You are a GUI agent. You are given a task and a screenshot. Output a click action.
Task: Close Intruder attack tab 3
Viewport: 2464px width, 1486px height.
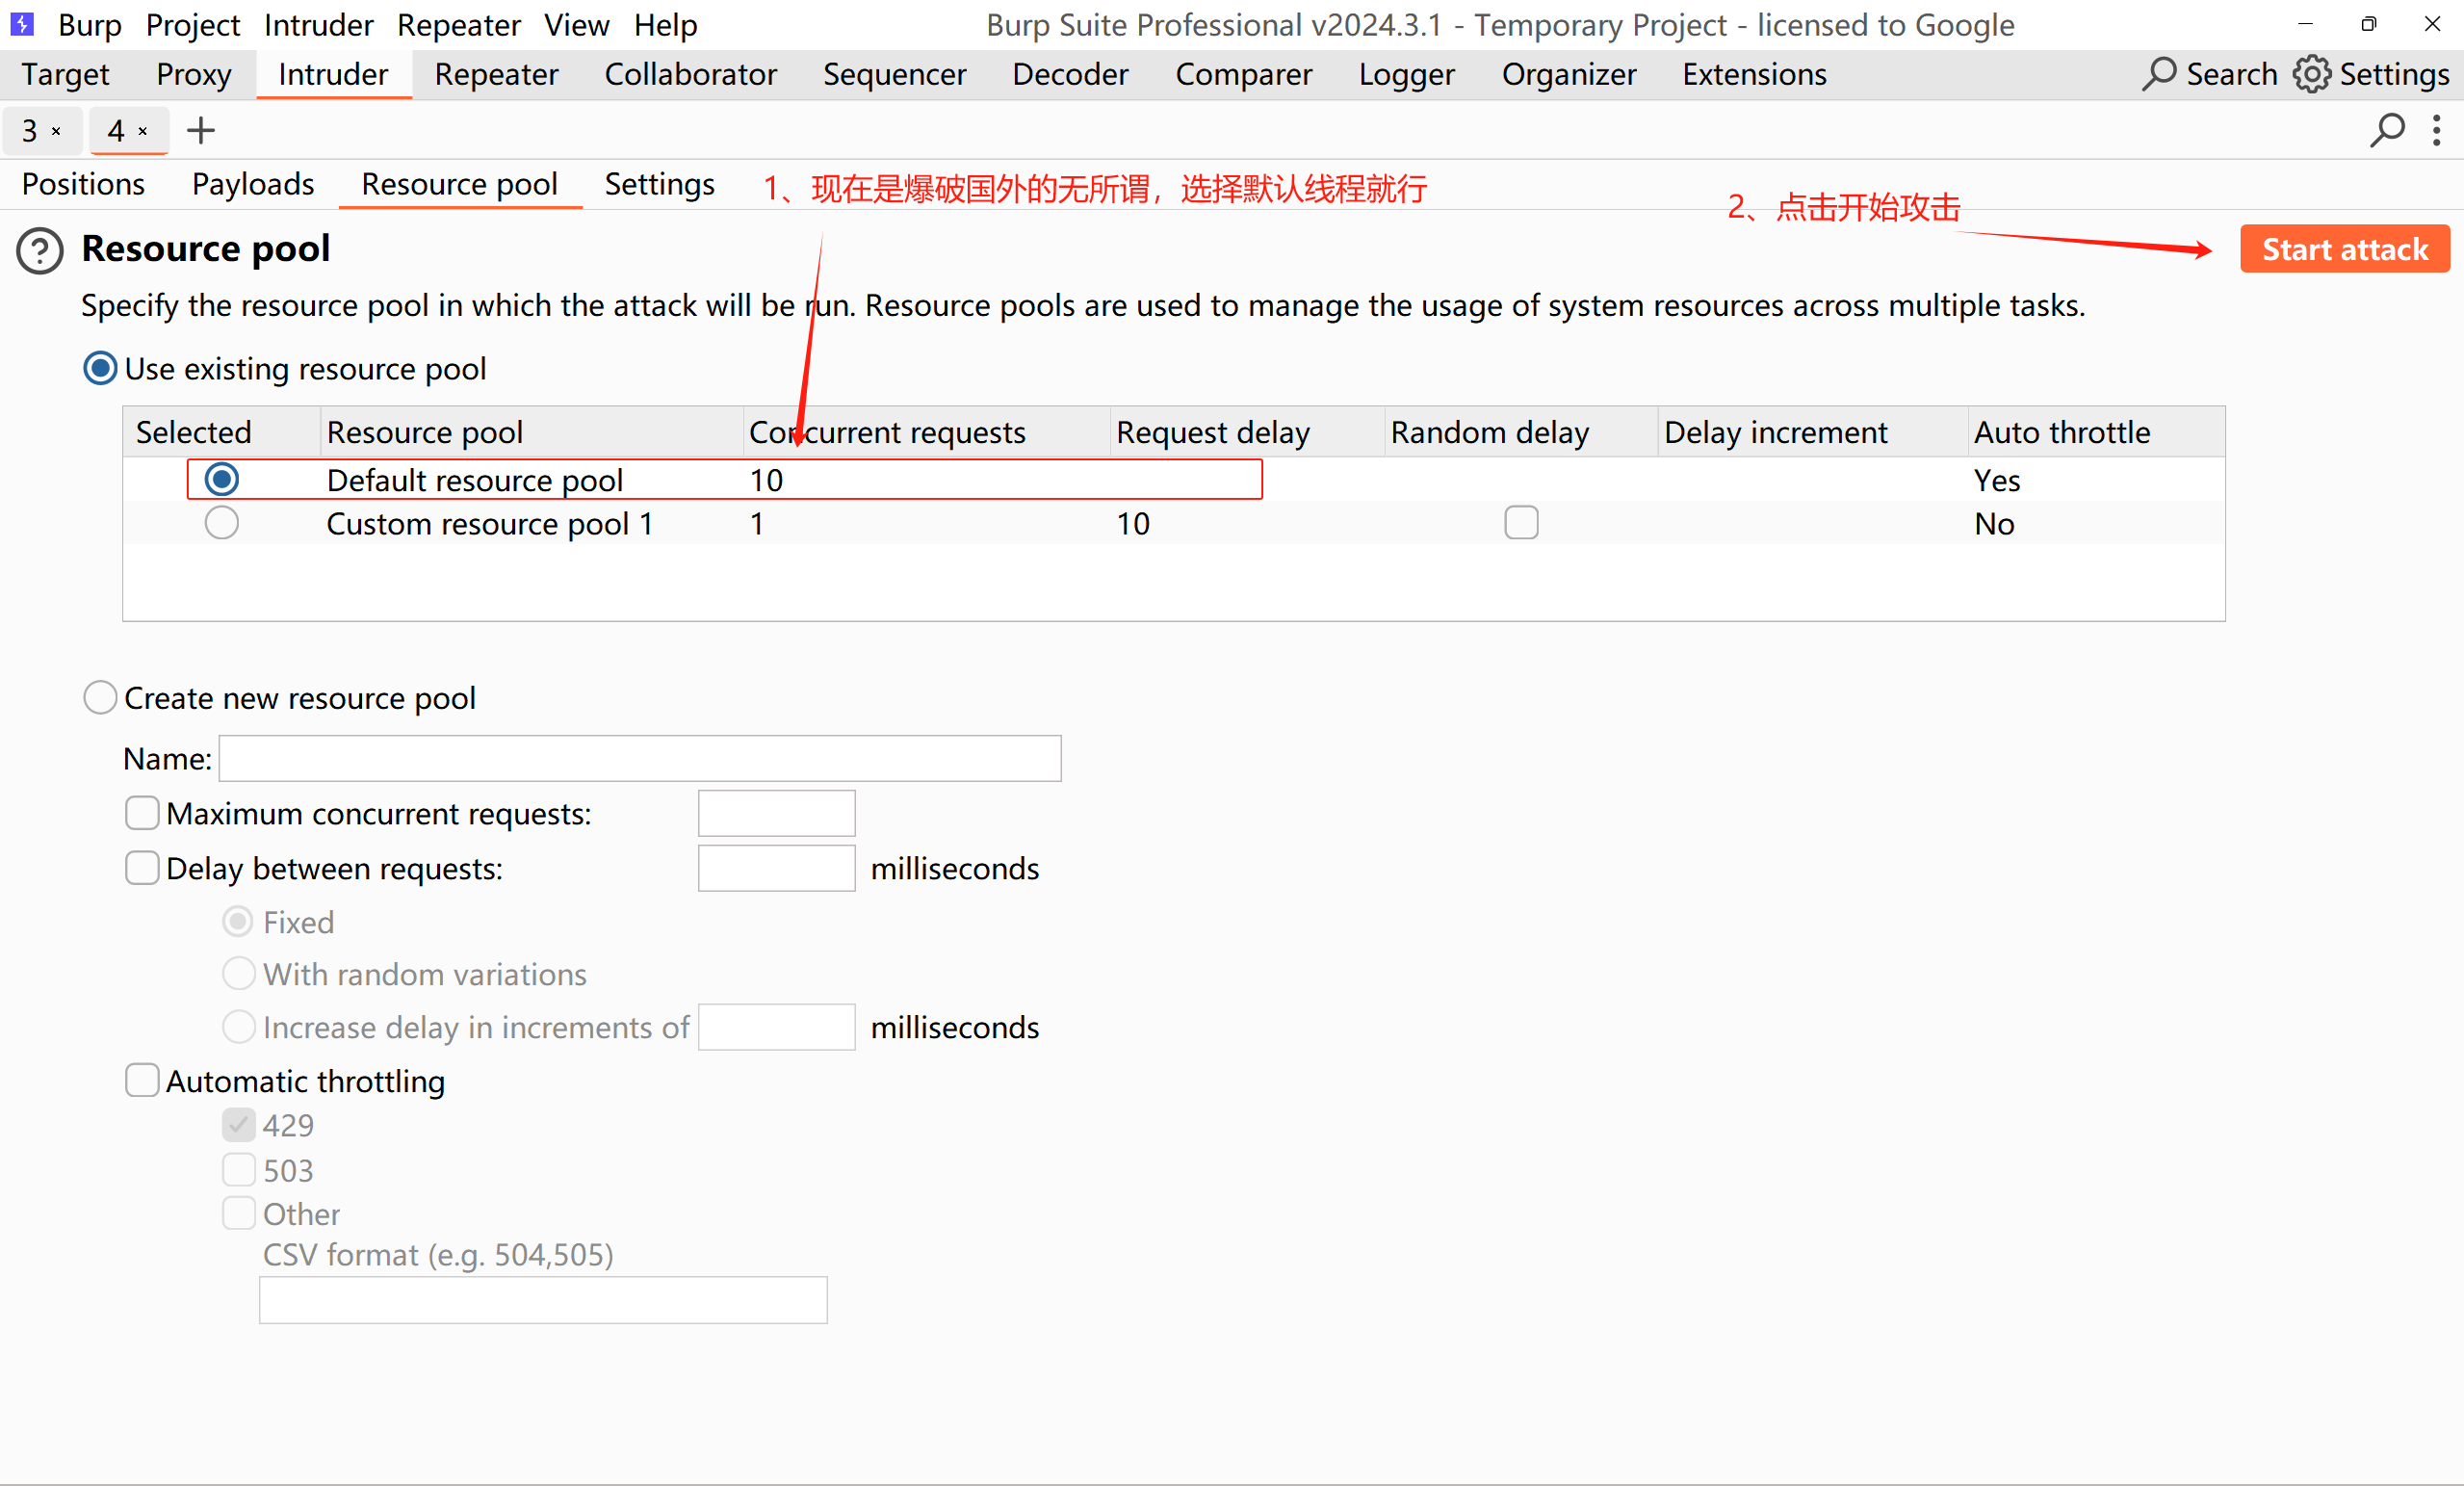tap(57, 131)
